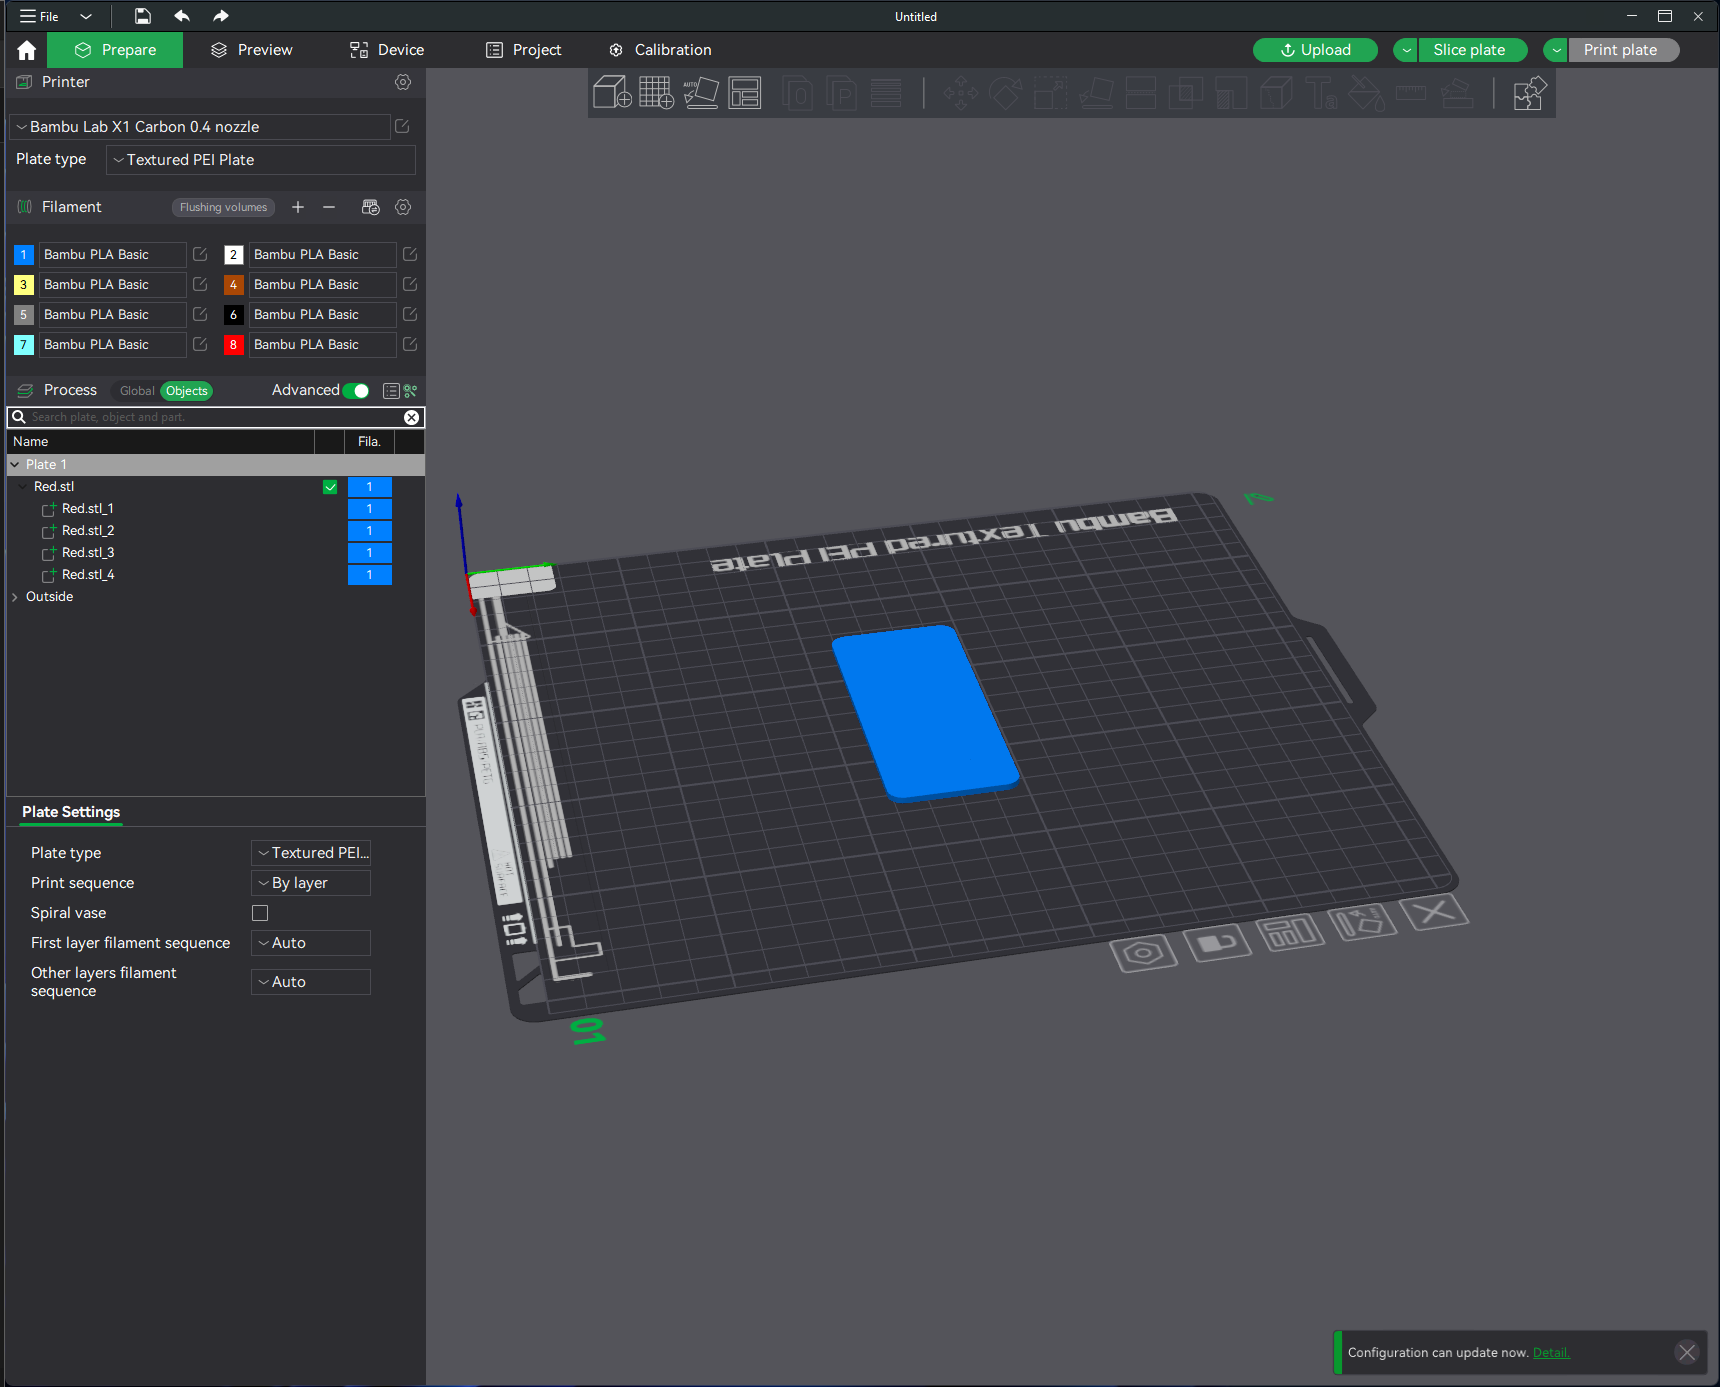Viewport: 1720px width, 1387px height.
Task: Open Printer section settings gear
Action: coord(403,82)
